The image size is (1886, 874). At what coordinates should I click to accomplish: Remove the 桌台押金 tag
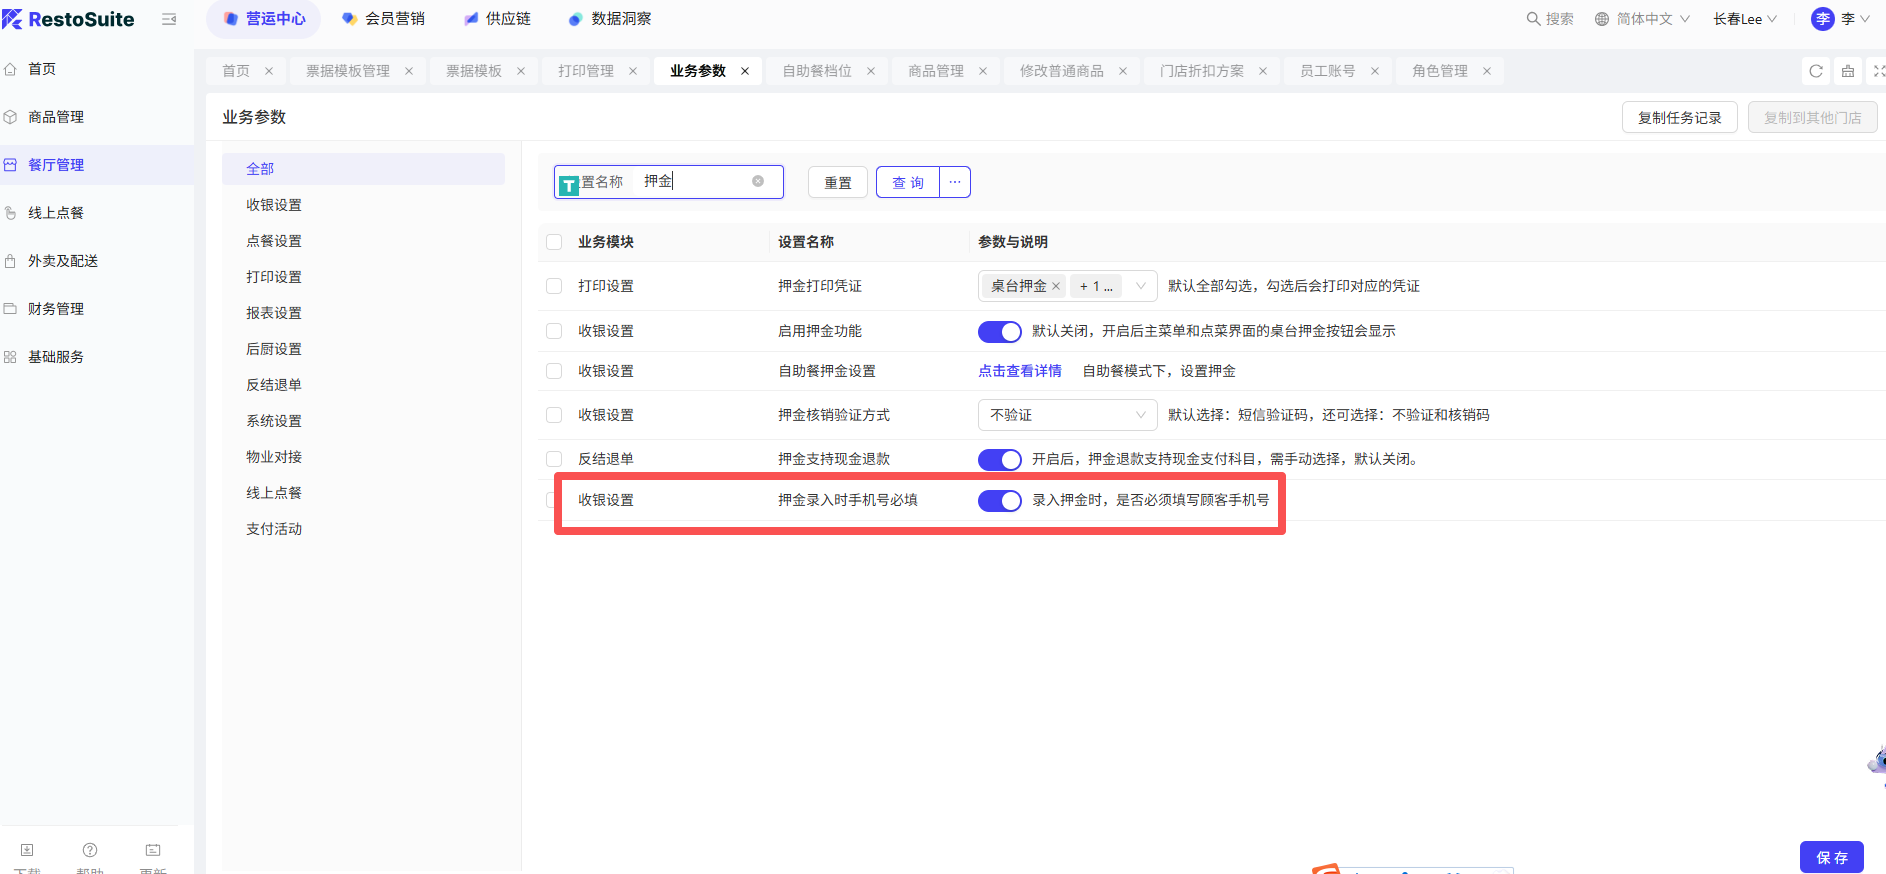[1056, 286]
